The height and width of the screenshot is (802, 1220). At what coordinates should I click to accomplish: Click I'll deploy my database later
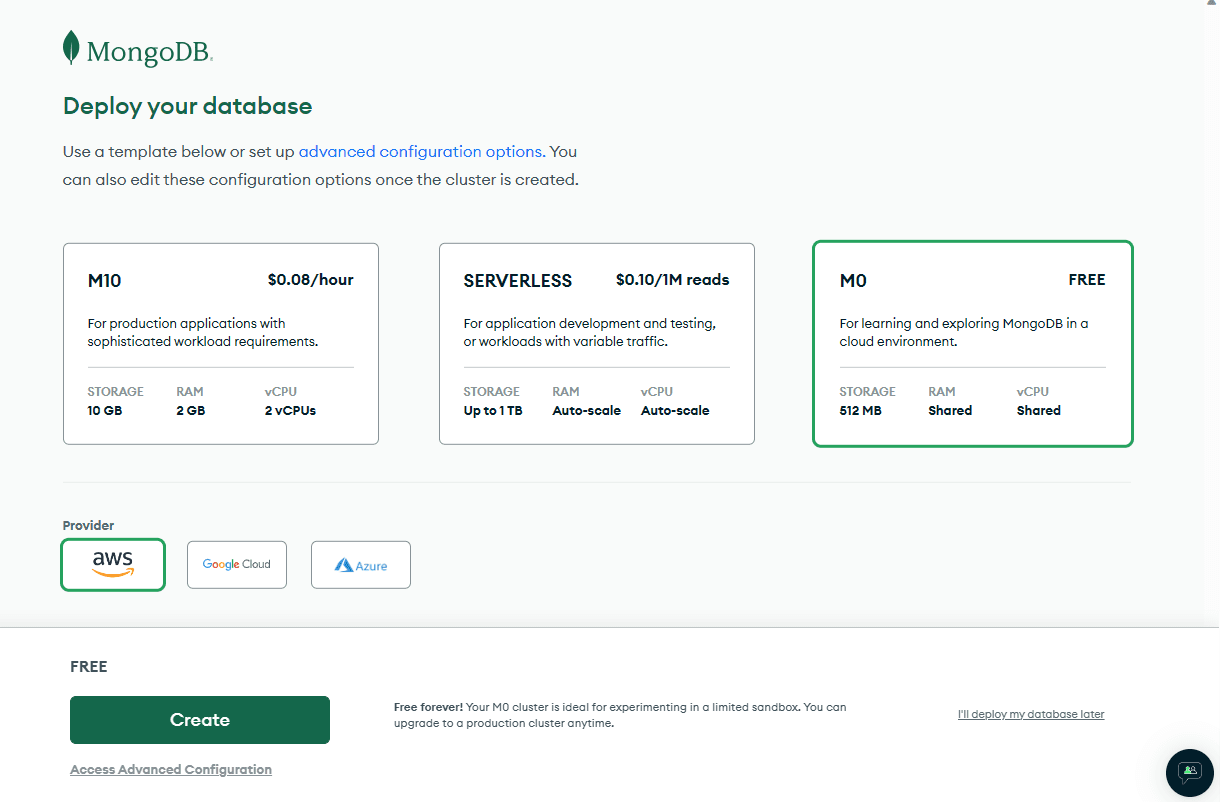pyautogui.click(x=1031, y=714)
